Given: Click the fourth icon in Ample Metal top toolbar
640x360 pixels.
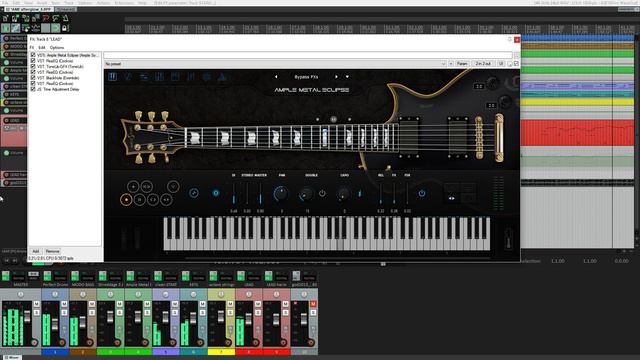Looking at the screenshot, I should point(160,77).
